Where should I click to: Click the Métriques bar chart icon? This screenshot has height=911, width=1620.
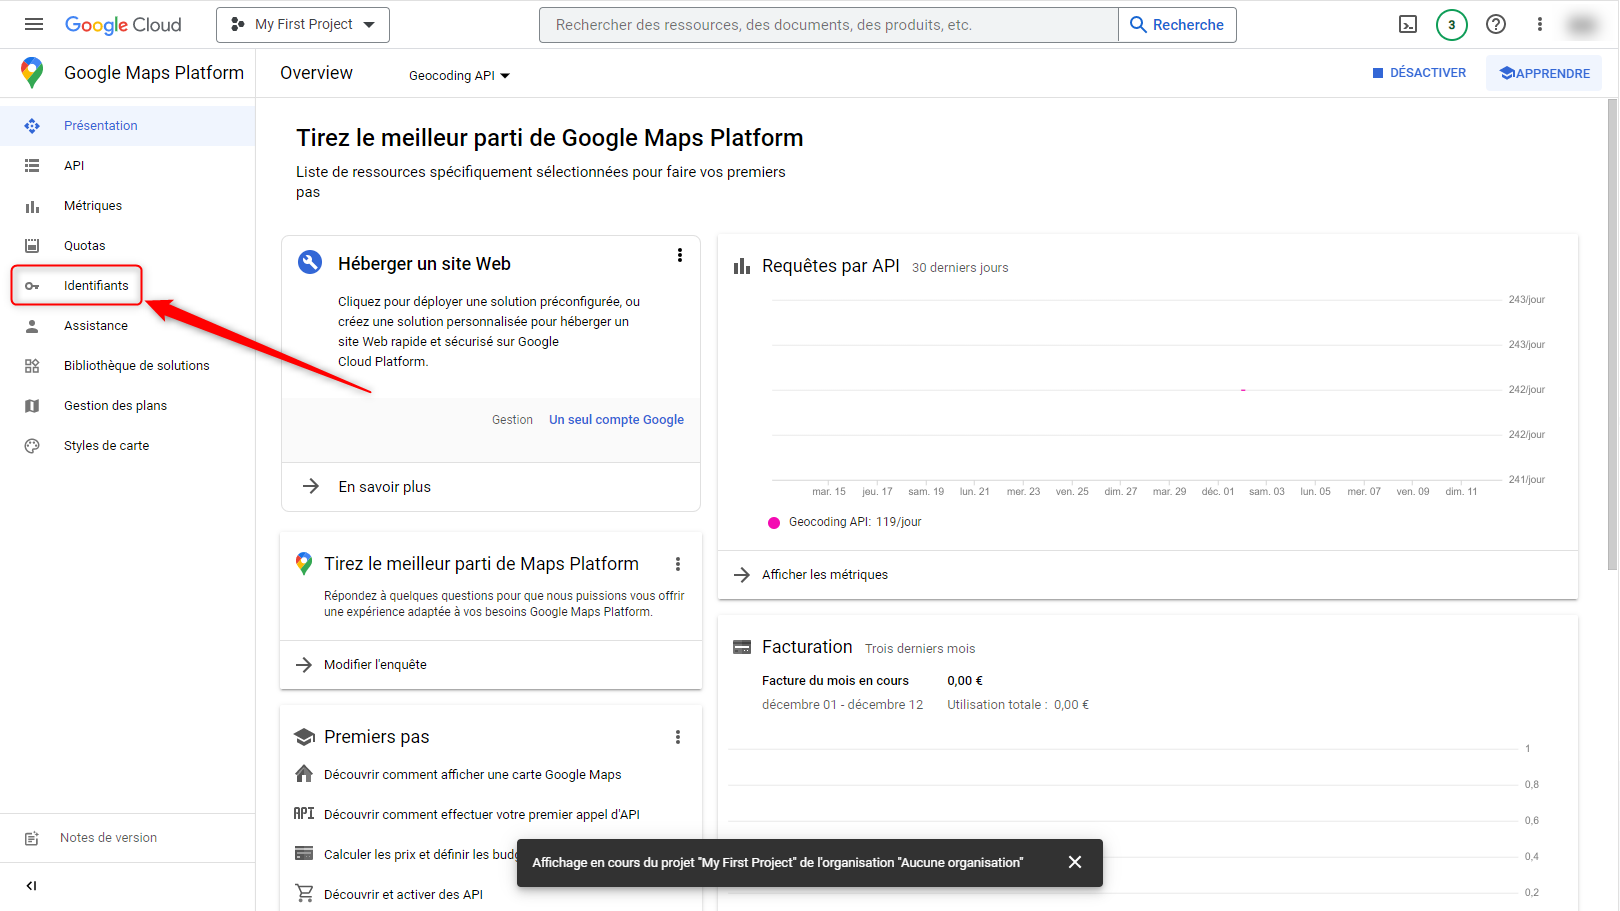point(32,206)
